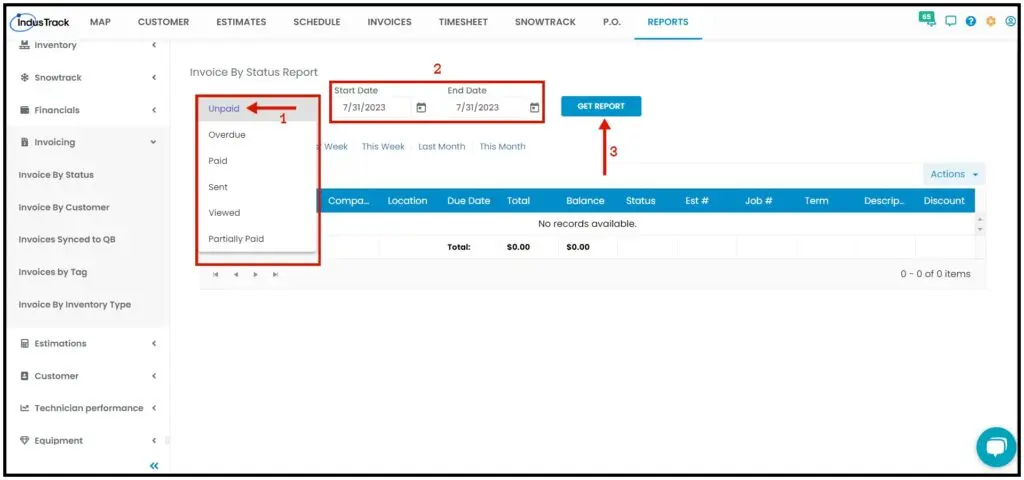Image resolution: width=1024 pixels, height=480 pixels.
Task: Collapse the sidebar with double chevron
Action: [x=154, y=466]
